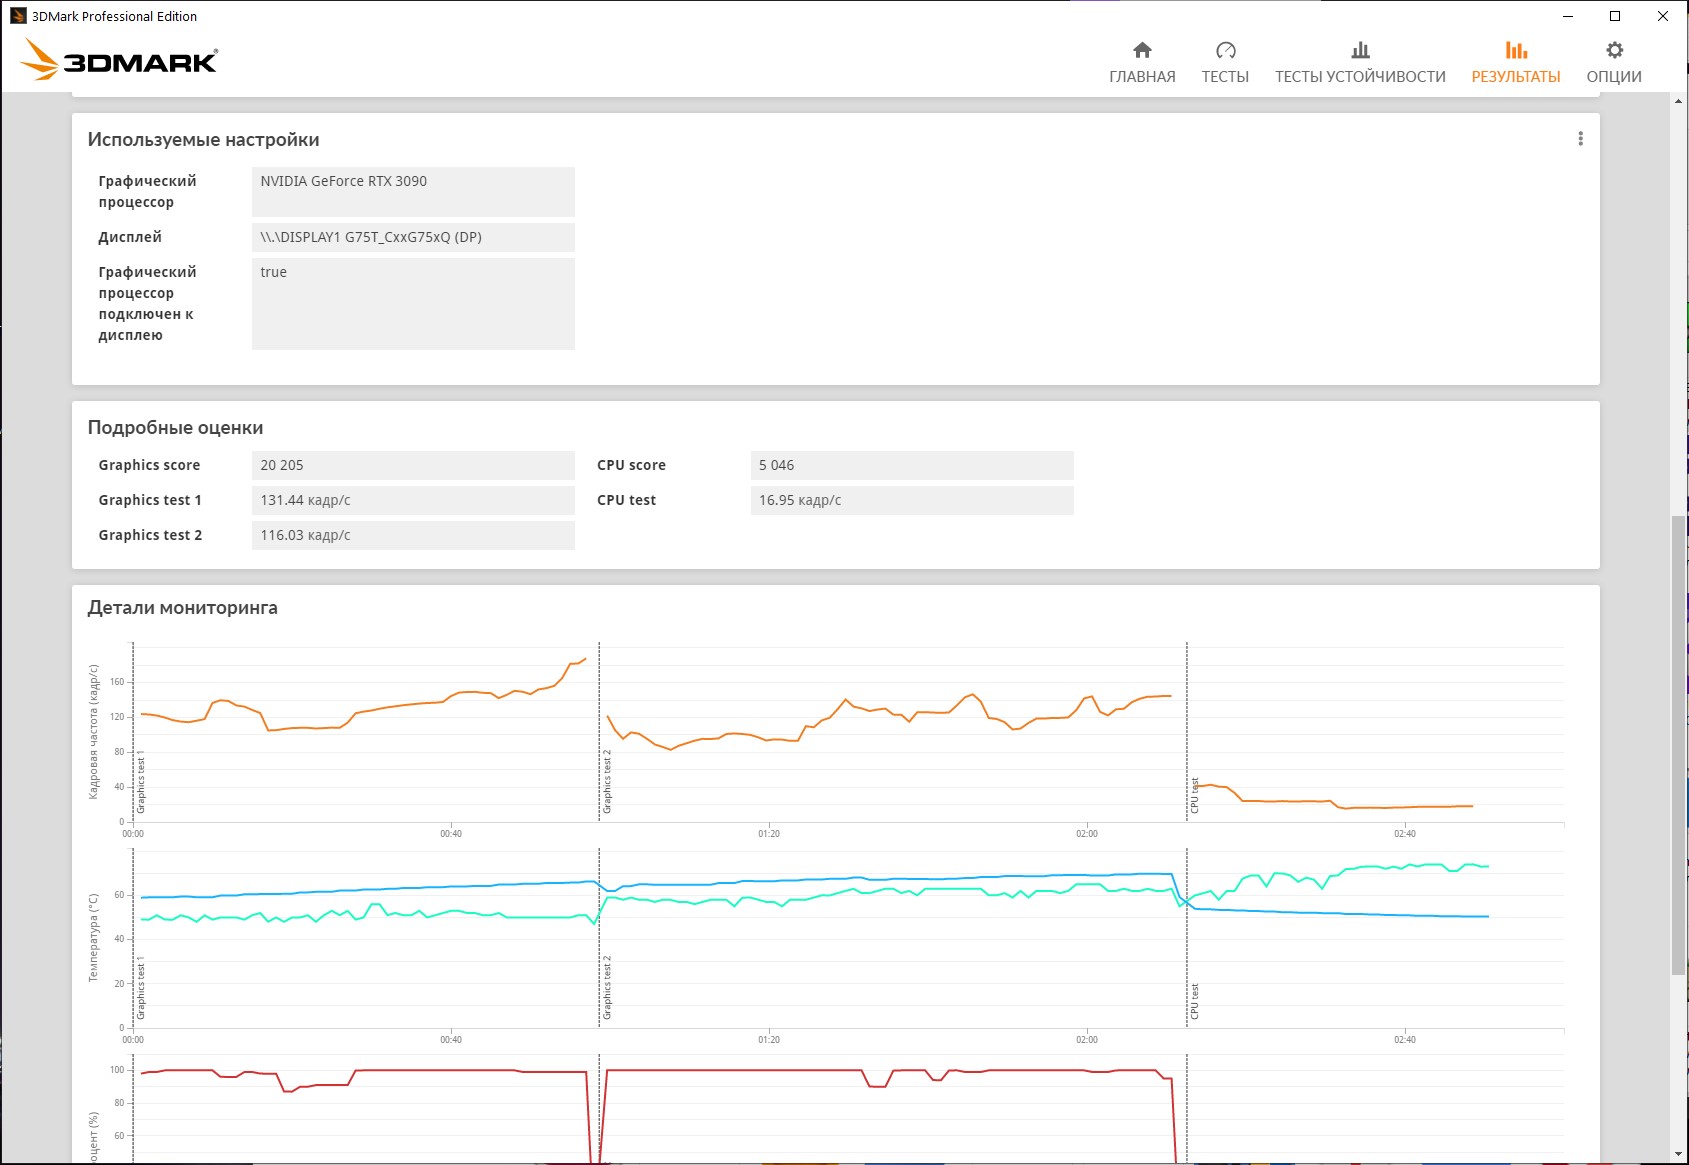Switch to ТЕСТЫ УСТОЙЧИВОСТИ tab
Screen dimensions: 1689x1165
[1360, 76]
